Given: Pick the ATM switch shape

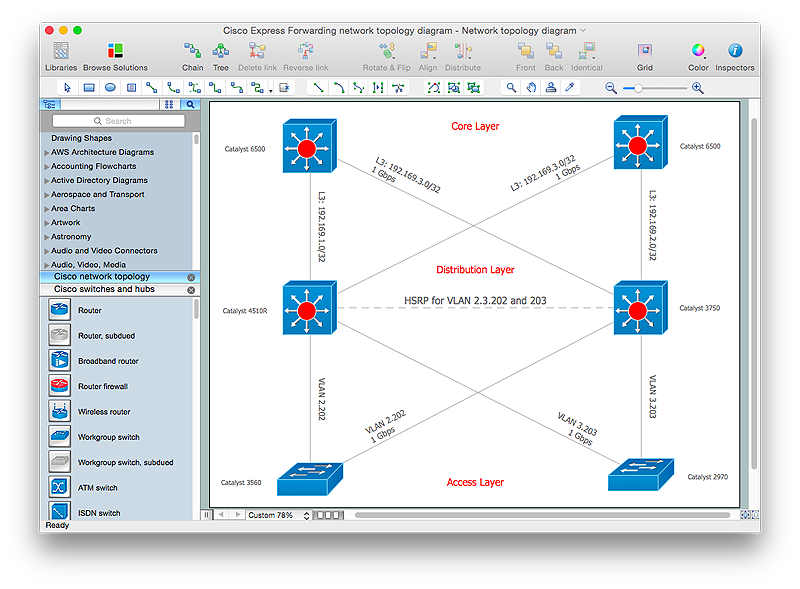Looking at the screenshot, I should click(x=59, y=487).
